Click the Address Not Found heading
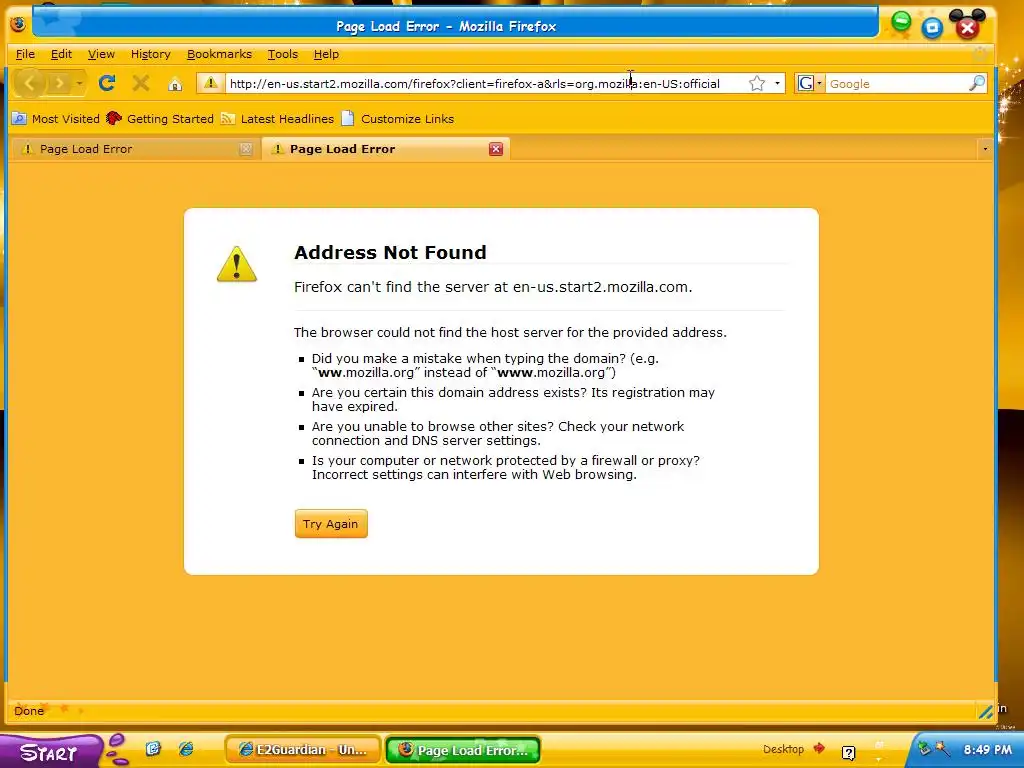Image resolution: width=1024 pixels, height=768 pixels. pos(390,252)
